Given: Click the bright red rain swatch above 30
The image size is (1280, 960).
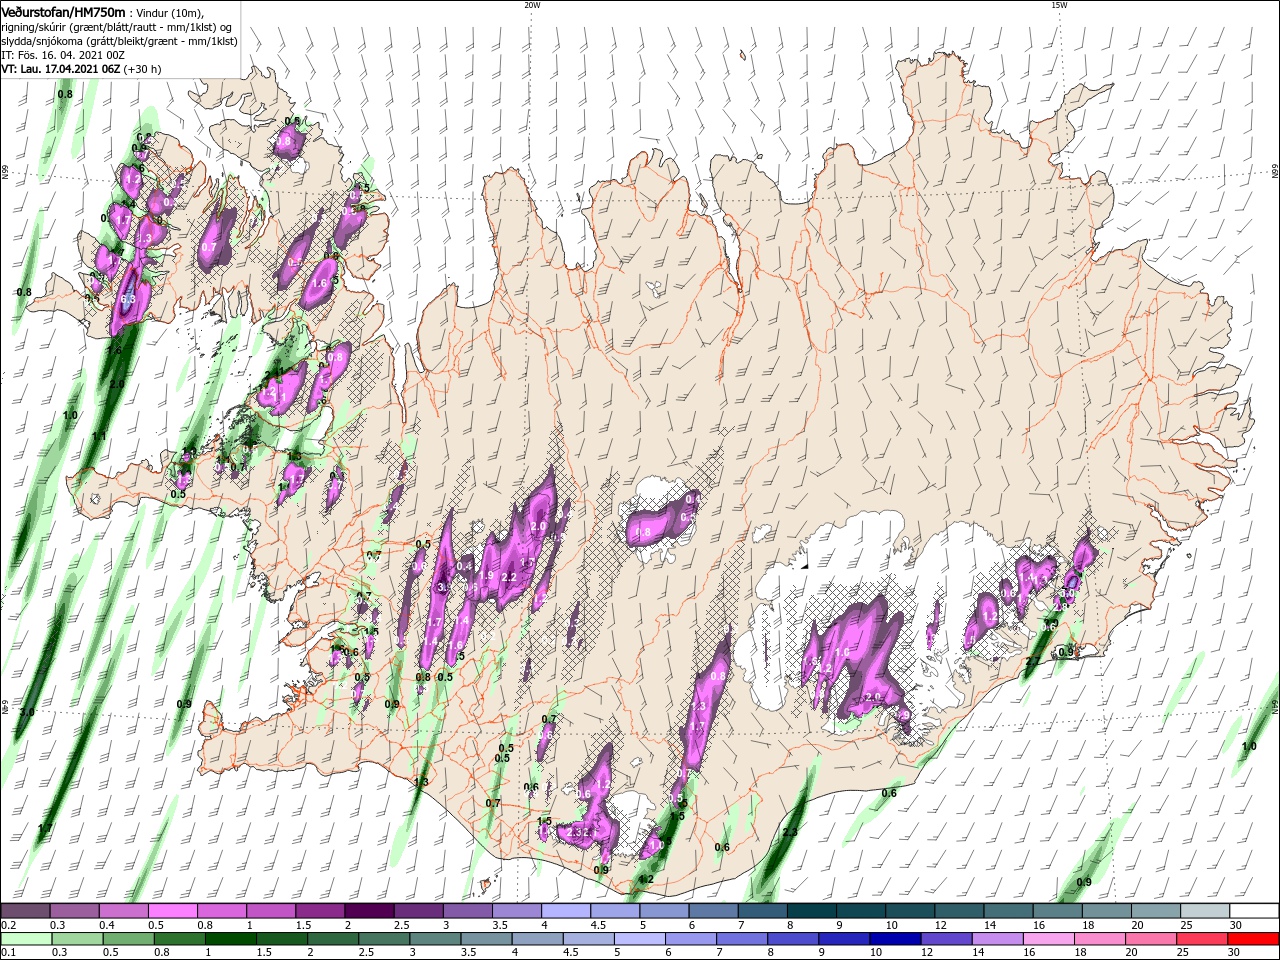Looking at the screenshot, I should coord(1252,939).
